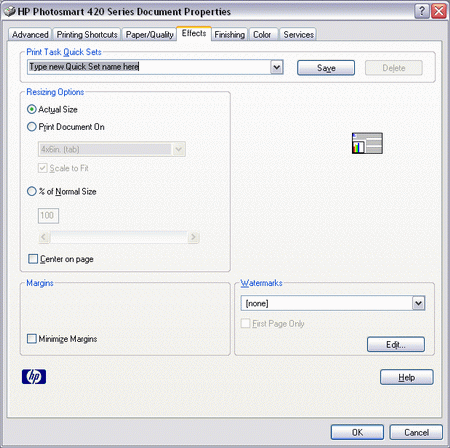Click the printer icon in title bar
450x448 pixels.
point(9,11)
